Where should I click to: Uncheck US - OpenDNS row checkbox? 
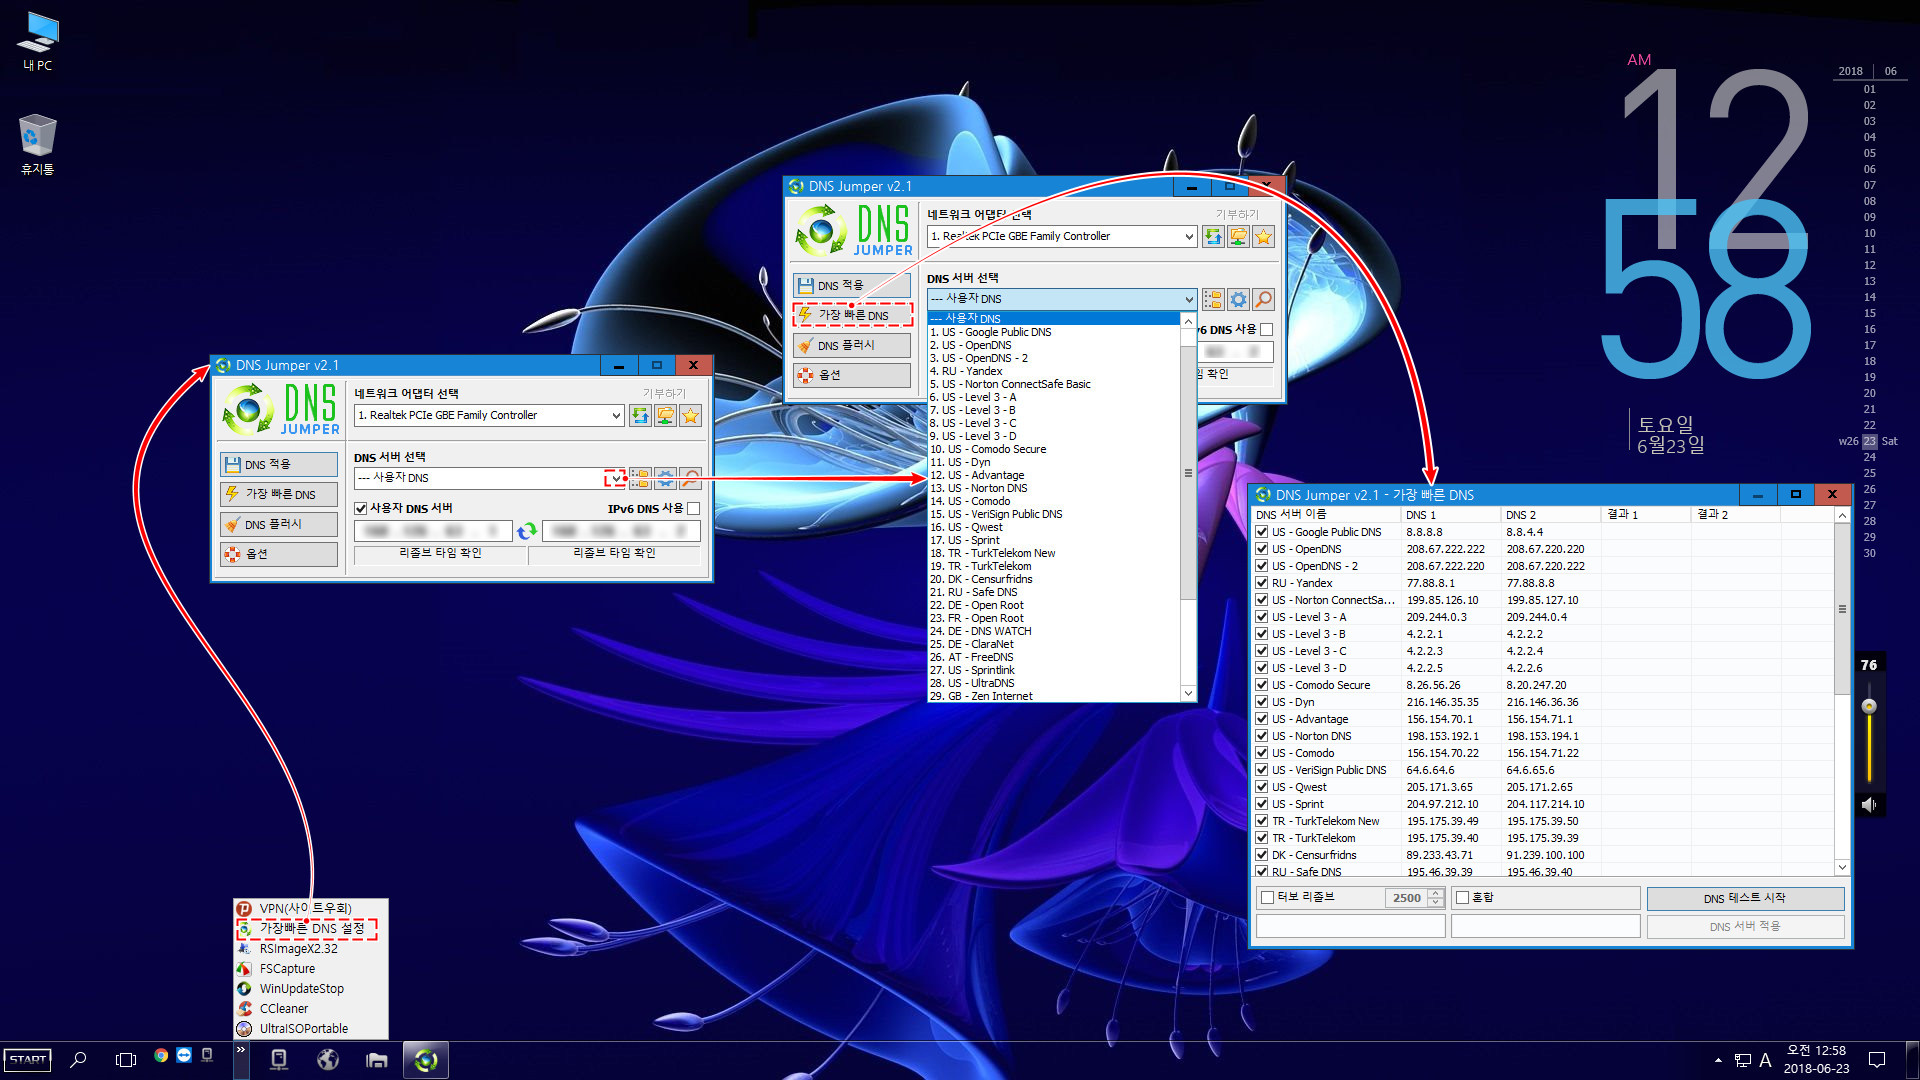pyautogui.click(x=1262, y=549)
